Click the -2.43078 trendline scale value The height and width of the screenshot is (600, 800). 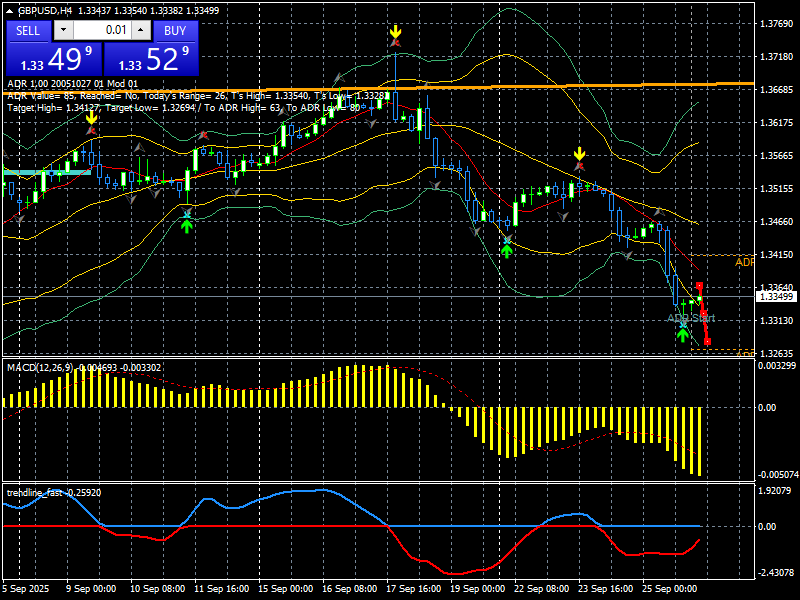coord(776,573)
